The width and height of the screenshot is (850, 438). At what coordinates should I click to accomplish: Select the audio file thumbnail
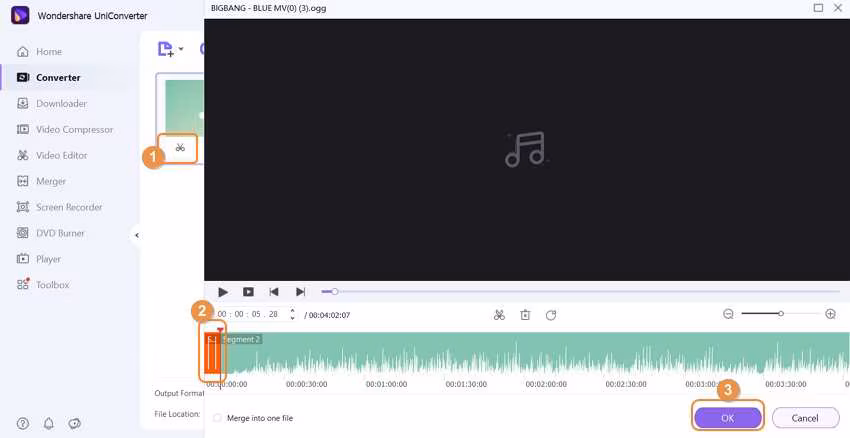pyautogui.click(x=184, y=107)
